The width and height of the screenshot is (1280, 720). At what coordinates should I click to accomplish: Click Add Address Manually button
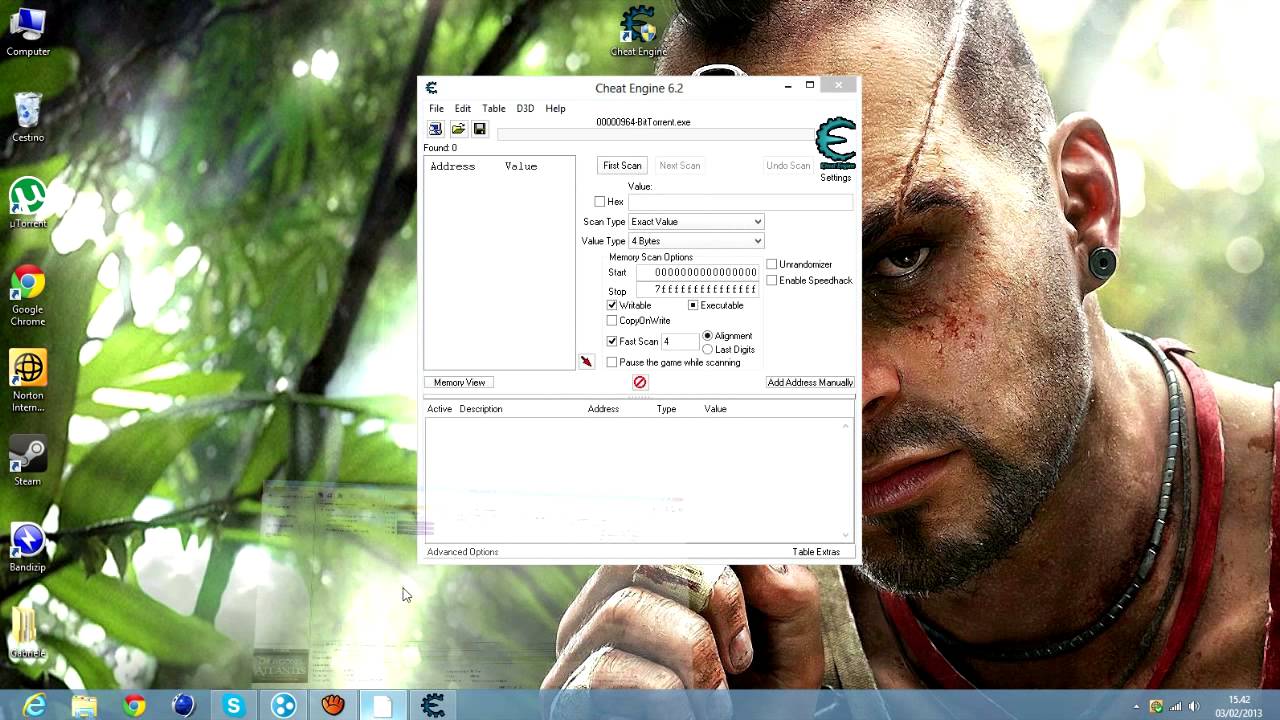coord(810,382)
